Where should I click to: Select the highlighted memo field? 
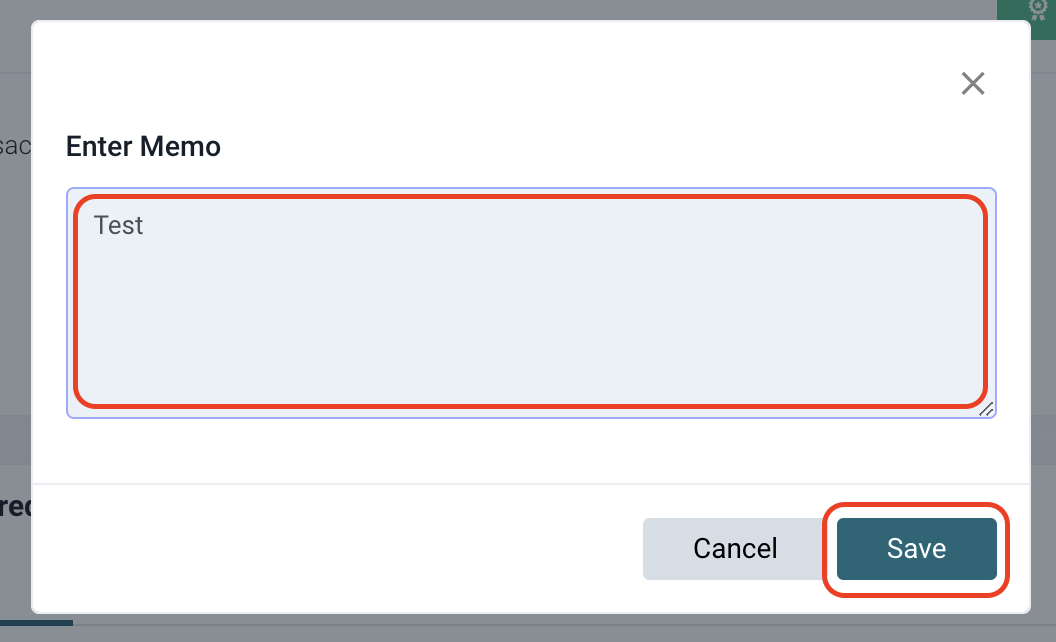click(528, 300)
